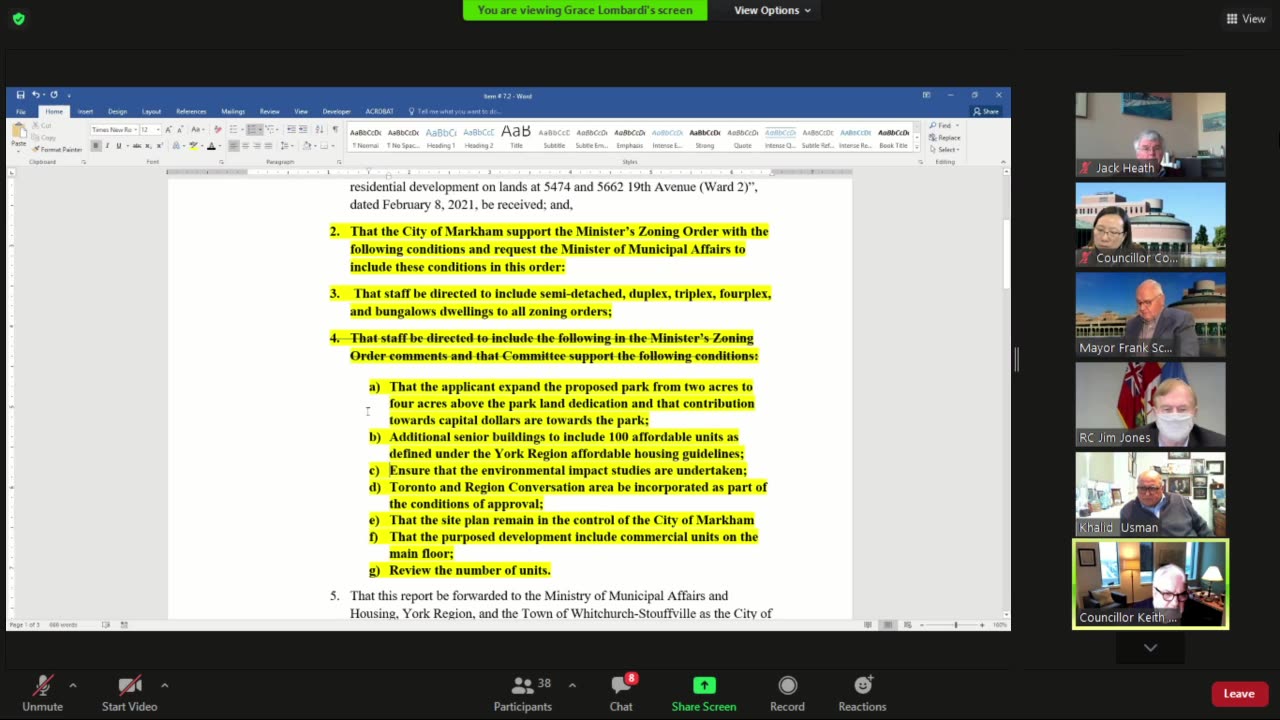Switch to the ACROBAT ribbon tab
Screen dimensions: 1280x720
[x=379, y=112]
